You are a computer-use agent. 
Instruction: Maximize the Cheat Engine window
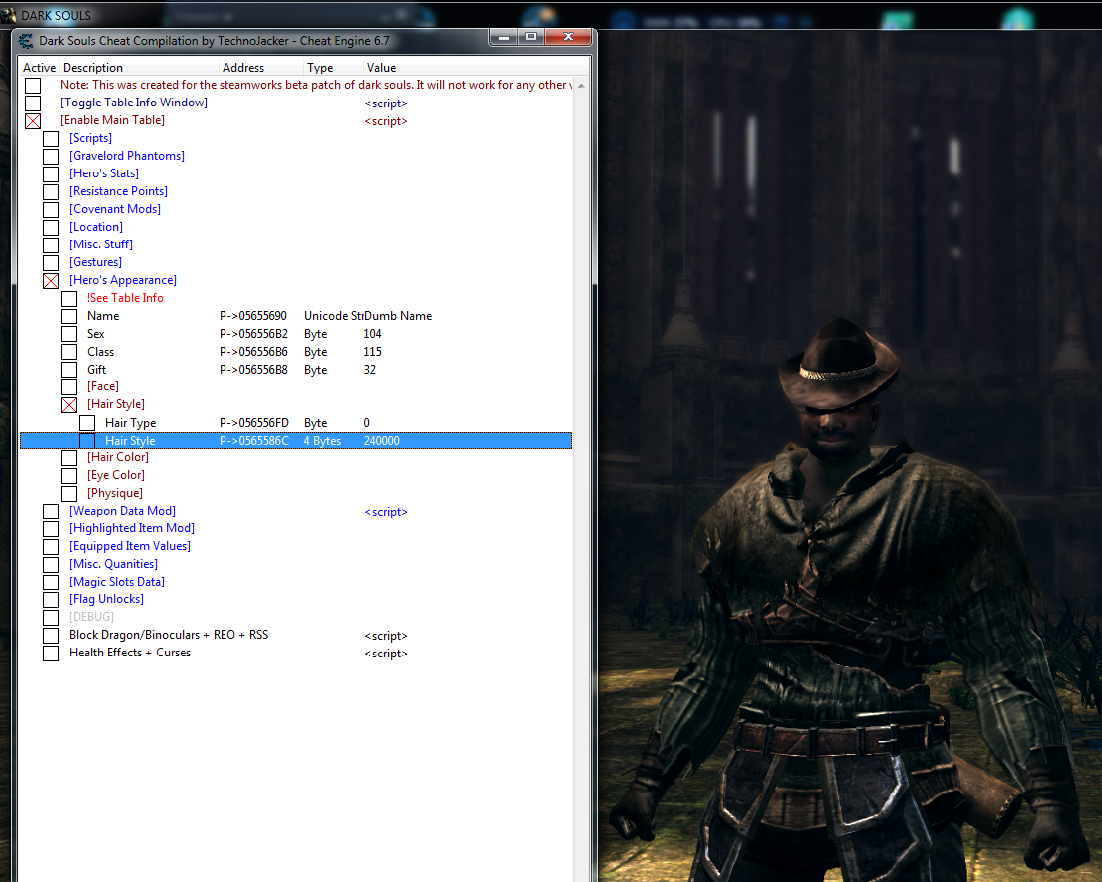click(531, 37)
